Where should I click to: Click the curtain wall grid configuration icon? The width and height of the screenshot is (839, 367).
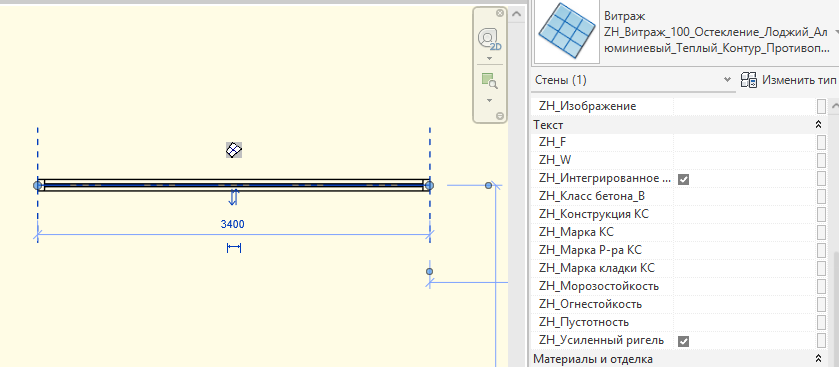[234, 150]
